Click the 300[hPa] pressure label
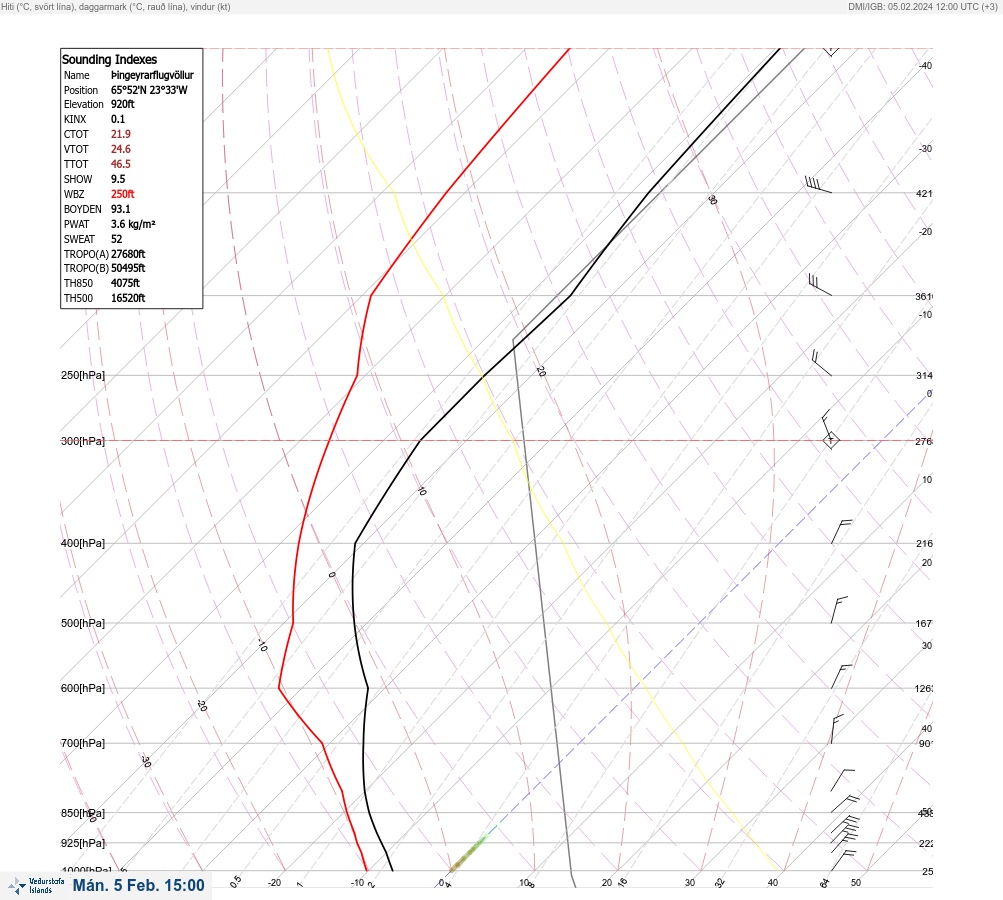The height and width of the screenshot is (900, 1003). 83,441
